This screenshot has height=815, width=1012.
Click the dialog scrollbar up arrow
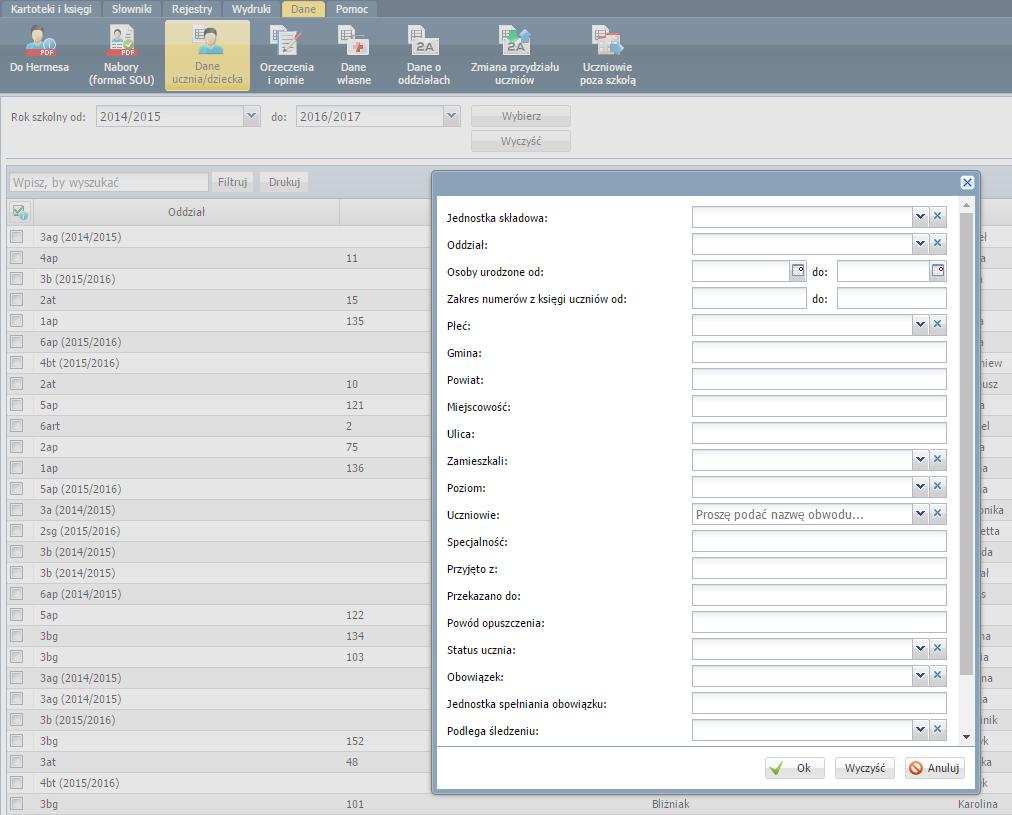coord(966,205)
